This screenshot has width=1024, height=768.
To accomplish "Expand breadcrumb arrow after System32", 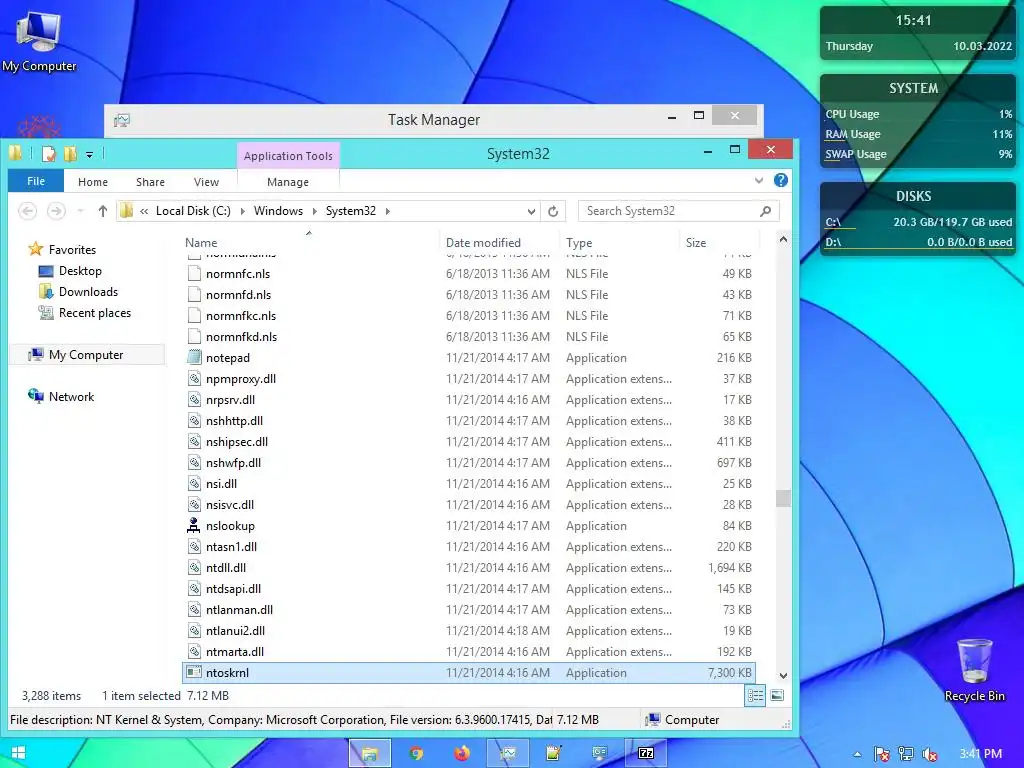I will 388,211.
